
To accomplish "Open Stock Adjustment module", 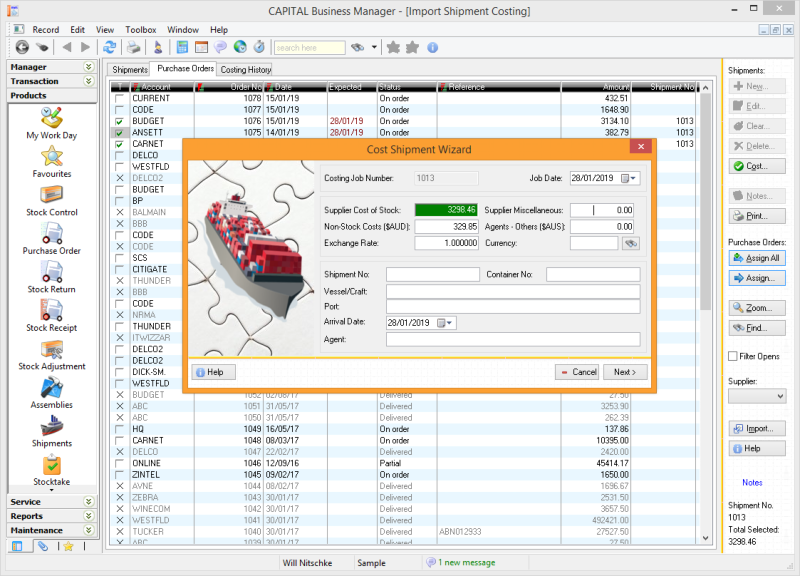I will coord(52,355).
